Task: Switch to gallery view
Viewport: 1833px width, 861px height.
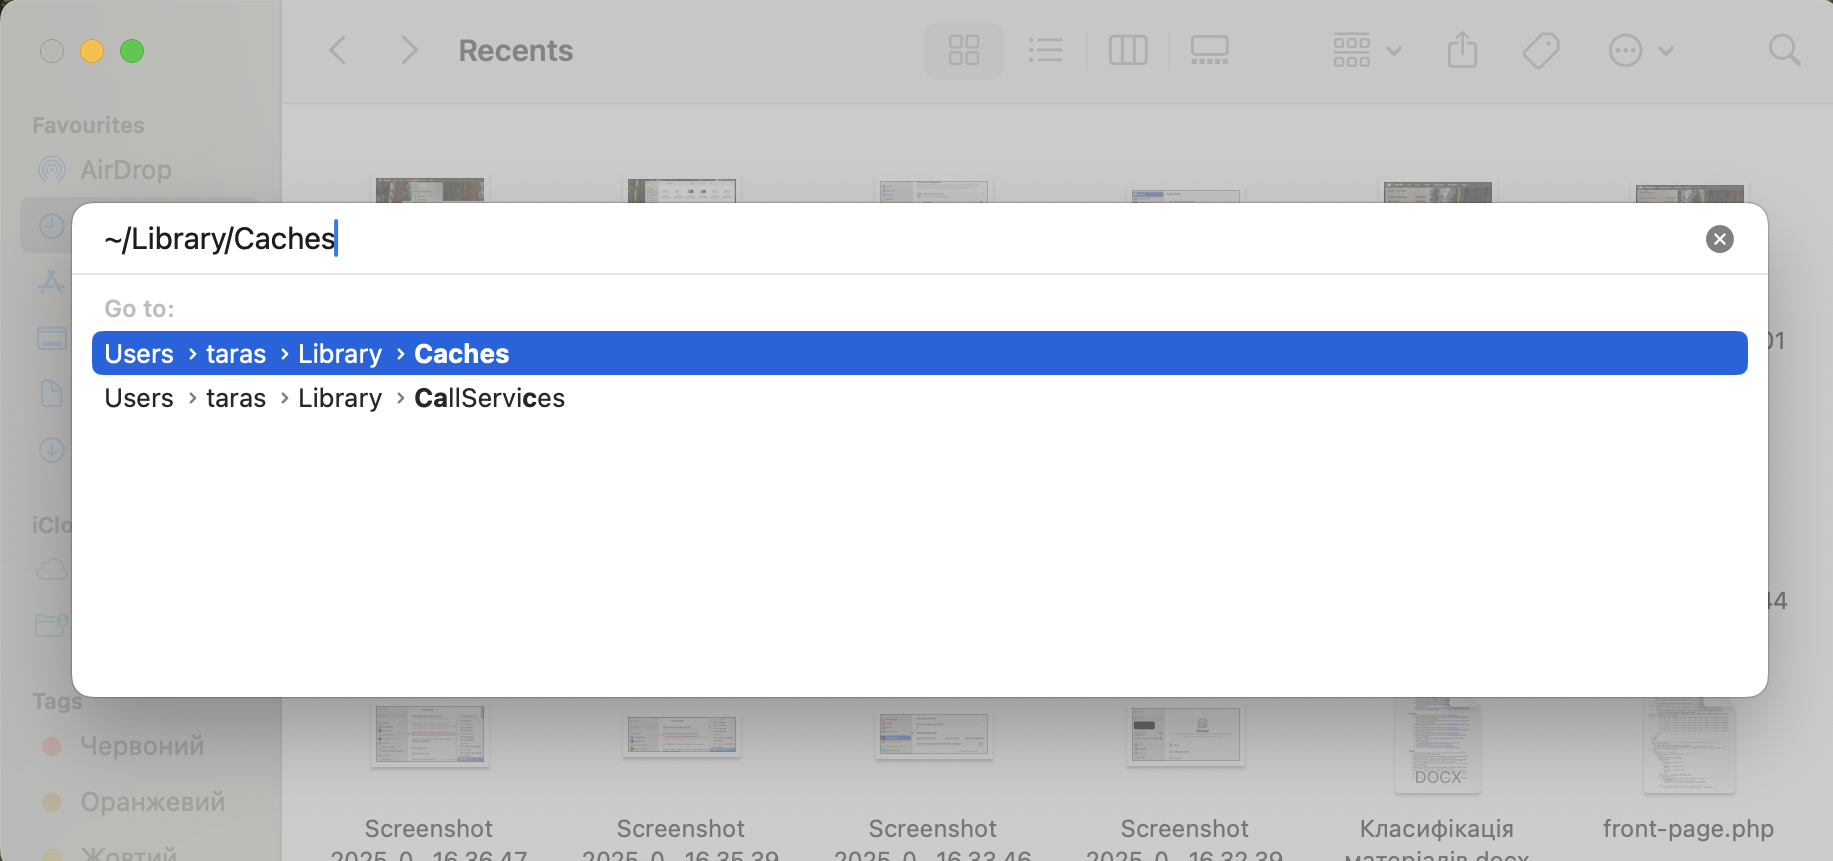Action: click(x=1210, y=50)
